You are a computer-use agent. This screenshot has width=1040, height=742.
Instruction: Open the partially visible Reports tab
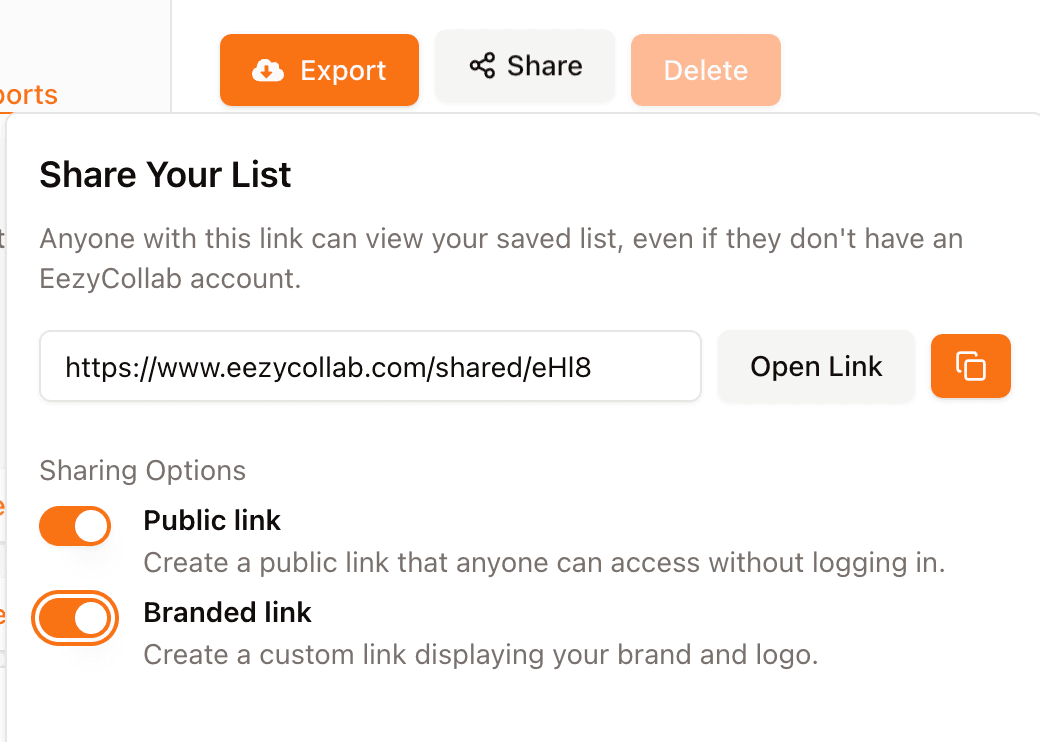coord(29,95)
